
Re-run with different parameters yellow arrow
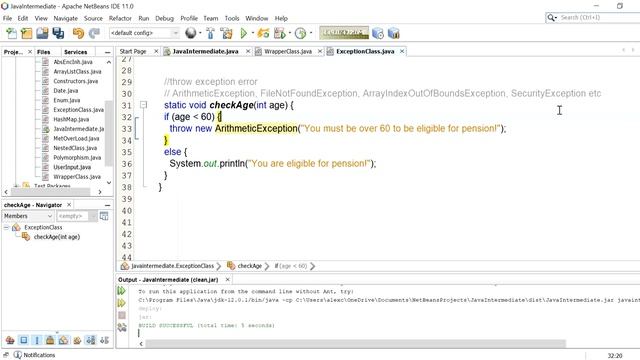[x=122, y=303]
